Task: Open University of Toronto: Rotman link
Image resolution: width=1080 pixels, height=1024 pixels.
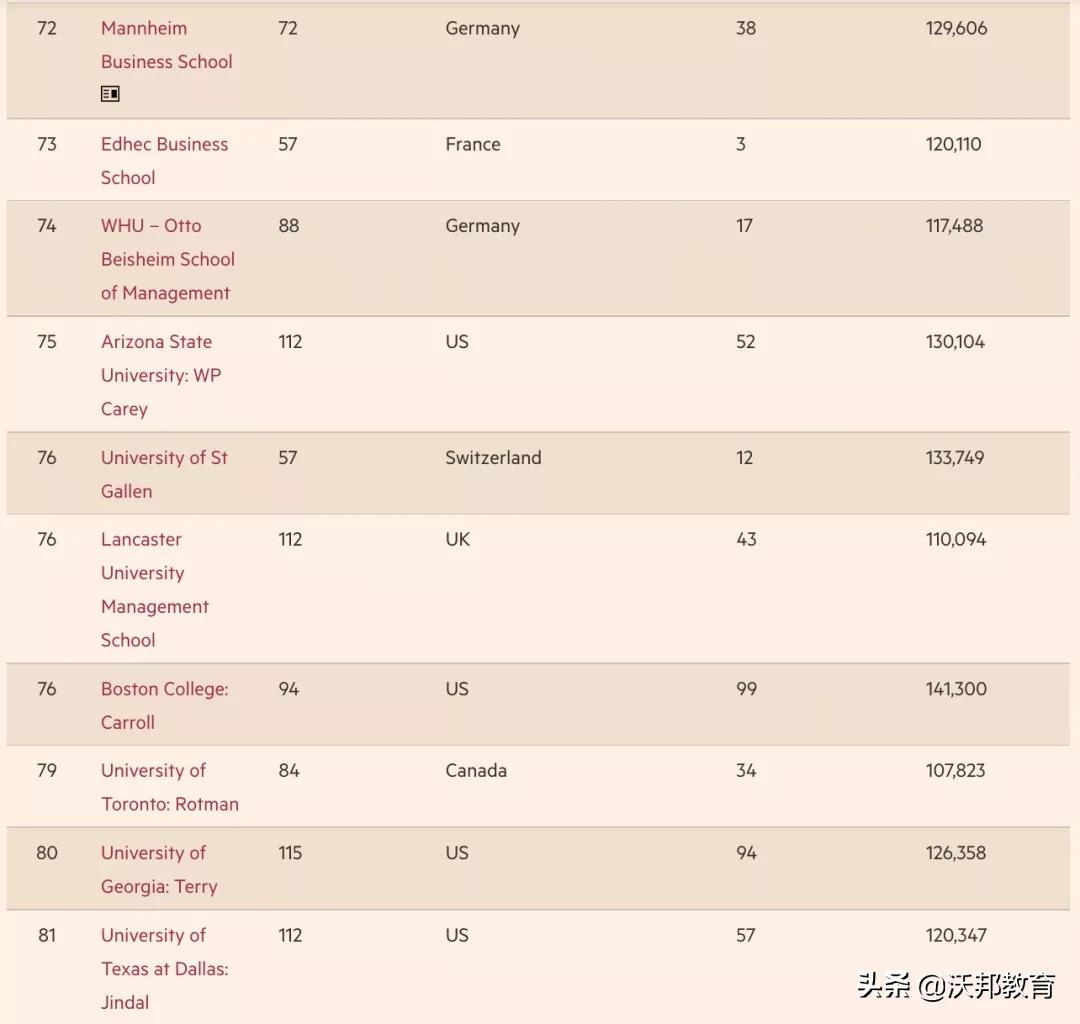Action: click(169, 787)
